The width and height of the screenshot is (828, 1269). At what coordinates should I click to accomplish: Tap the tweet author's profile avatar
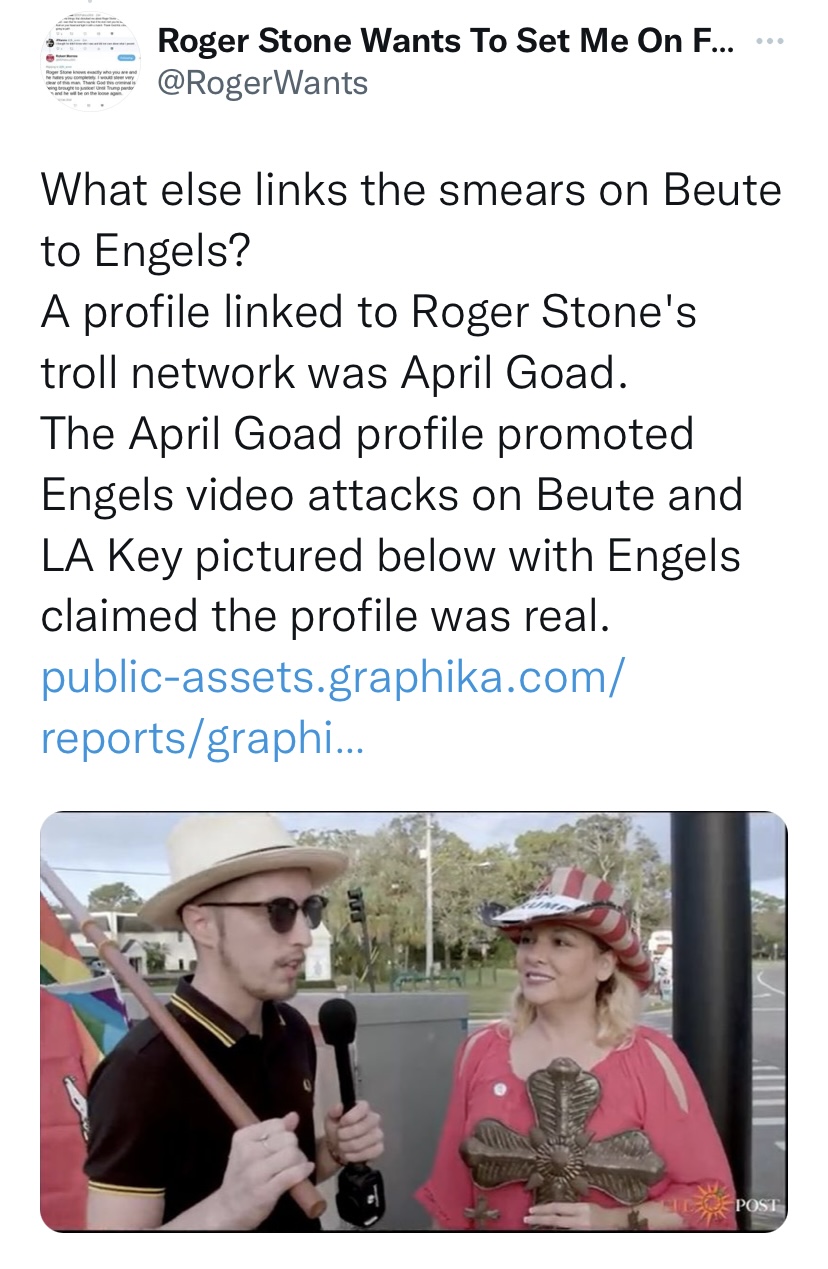coord(94,60)
